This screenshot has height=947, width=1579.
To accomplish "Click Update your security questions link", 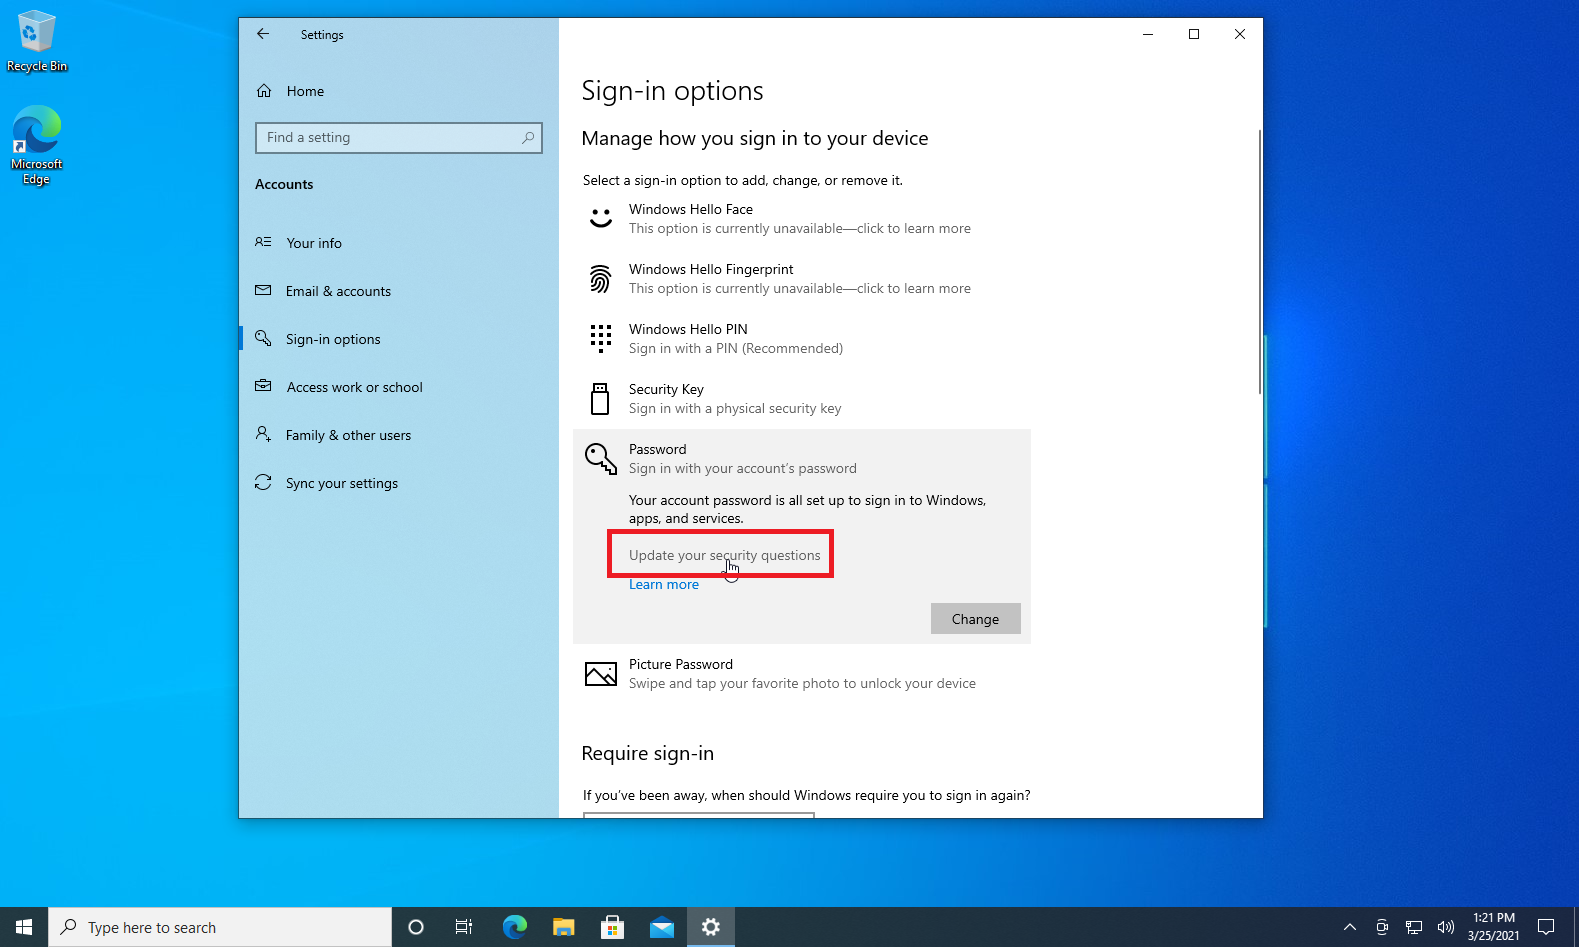I will coord(724,555).
